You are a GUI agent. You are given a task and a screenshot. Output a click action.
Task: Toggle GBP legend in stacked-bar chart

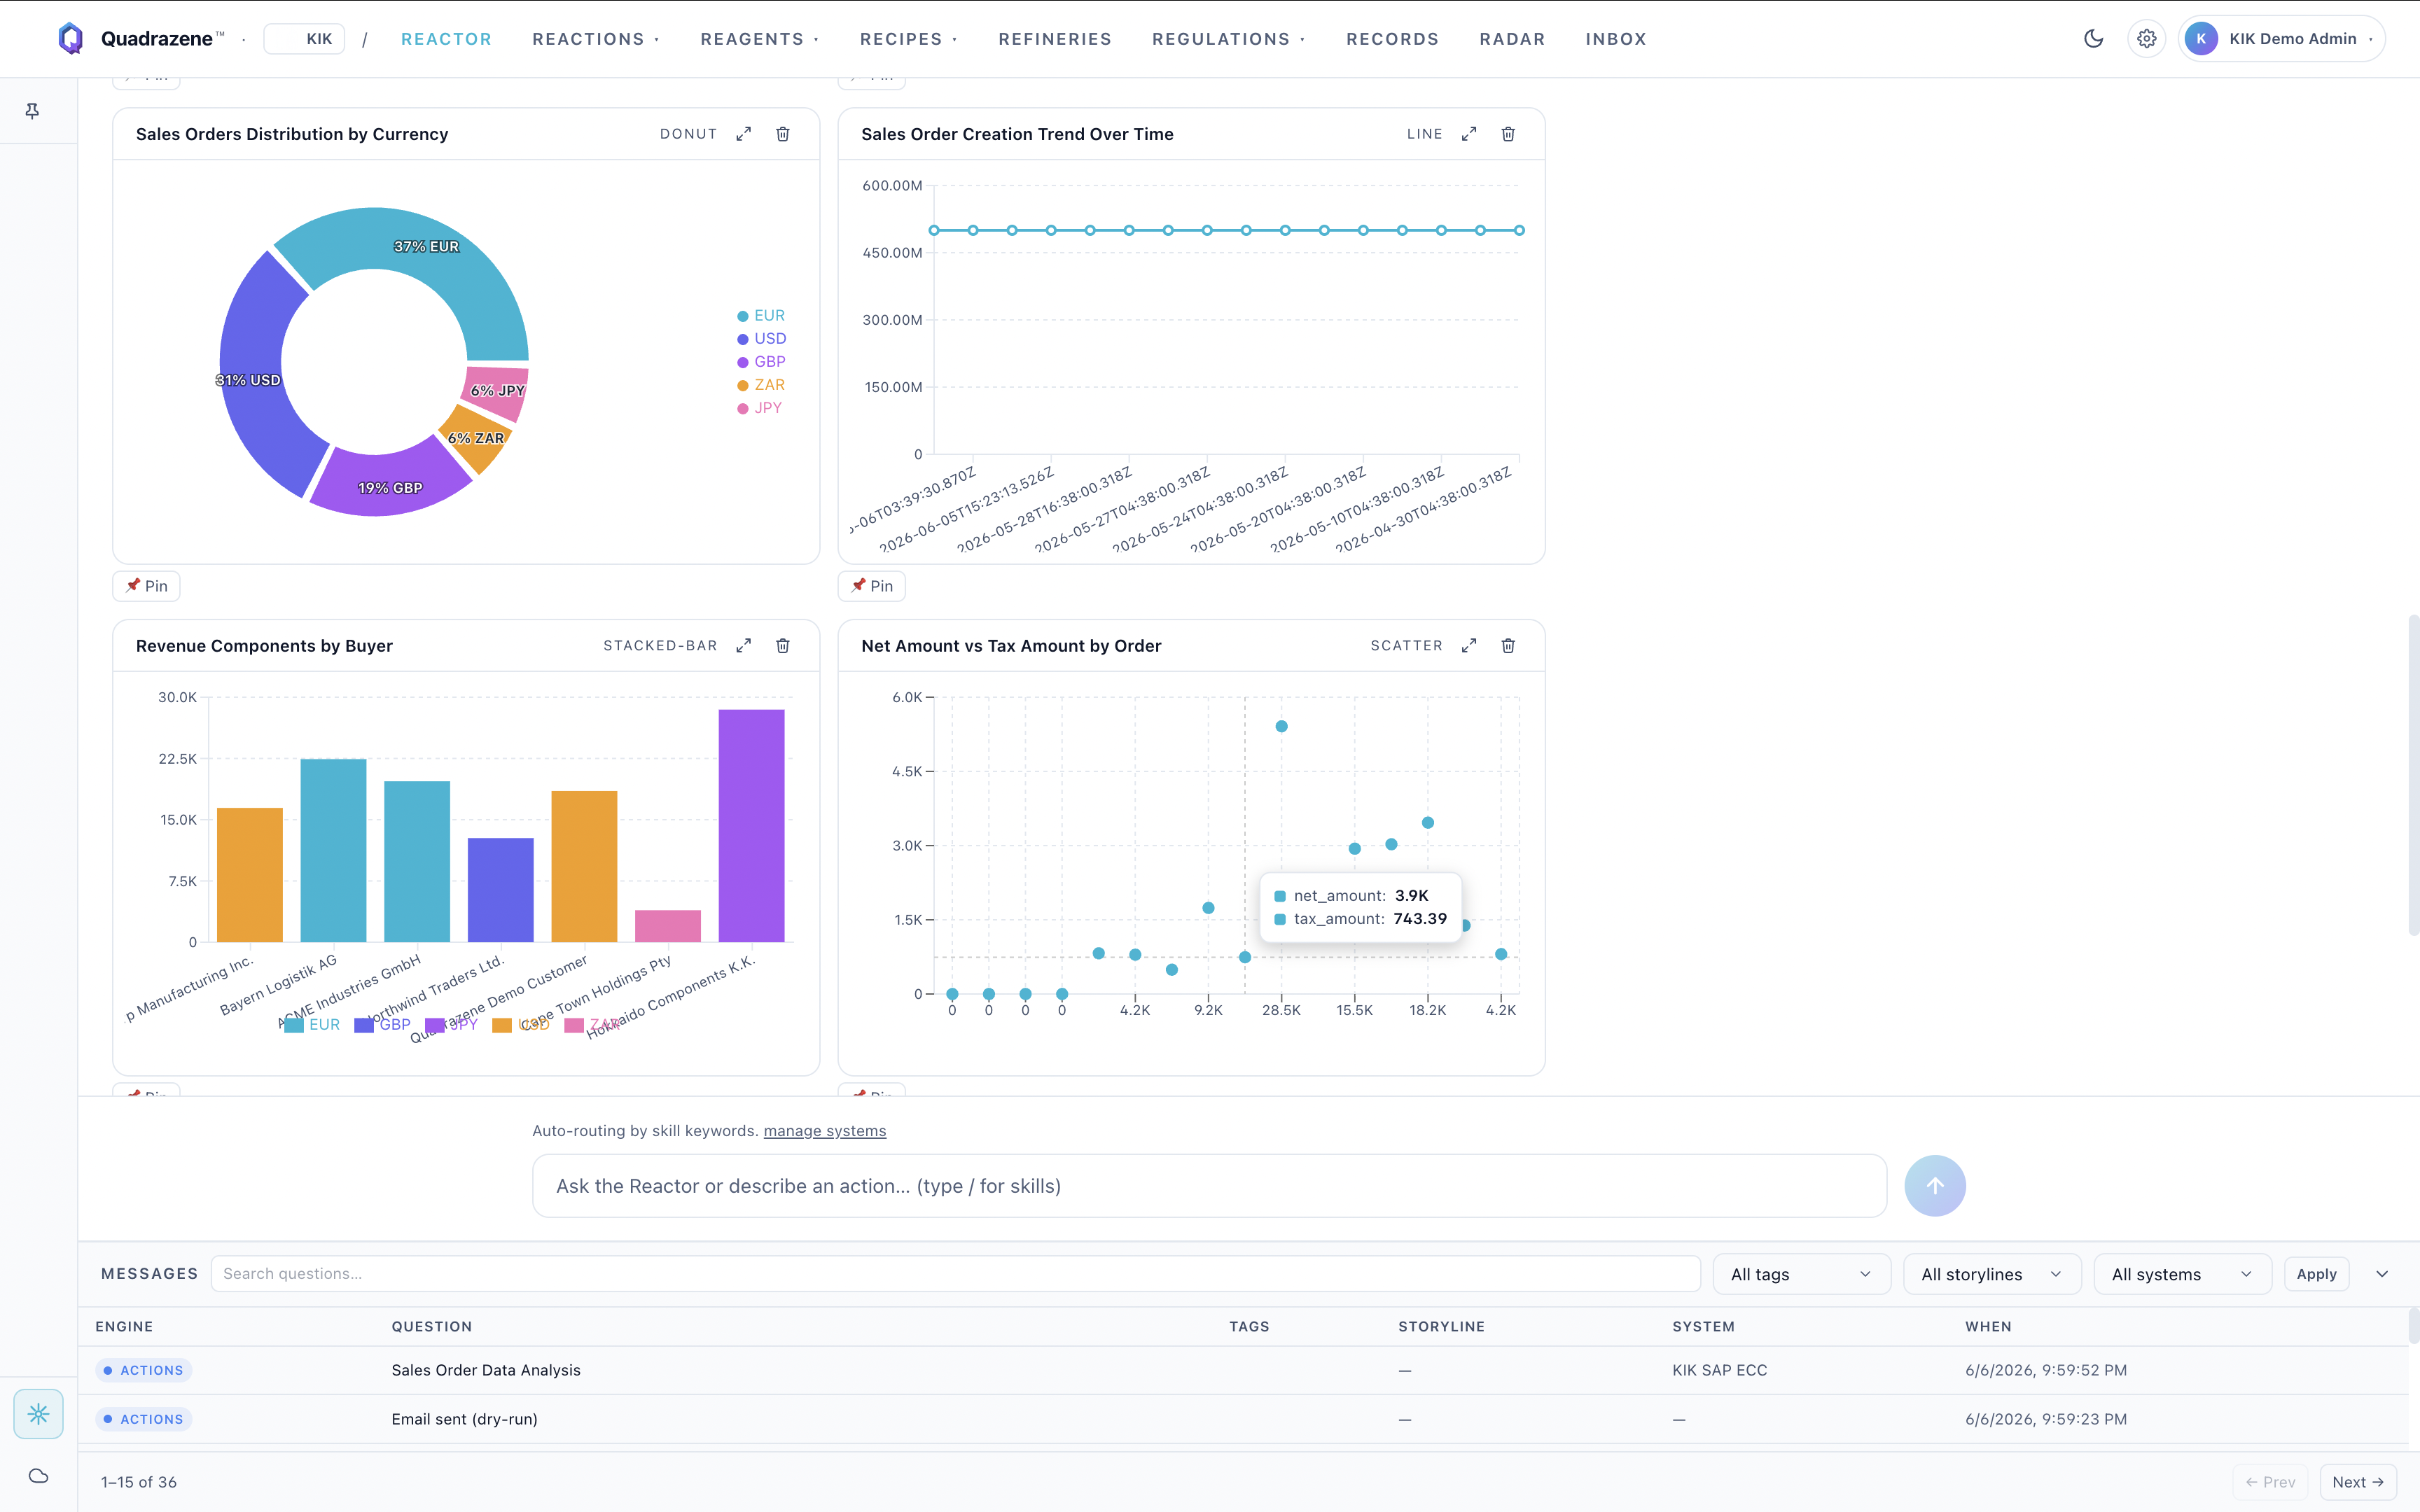pos(382,1025)
